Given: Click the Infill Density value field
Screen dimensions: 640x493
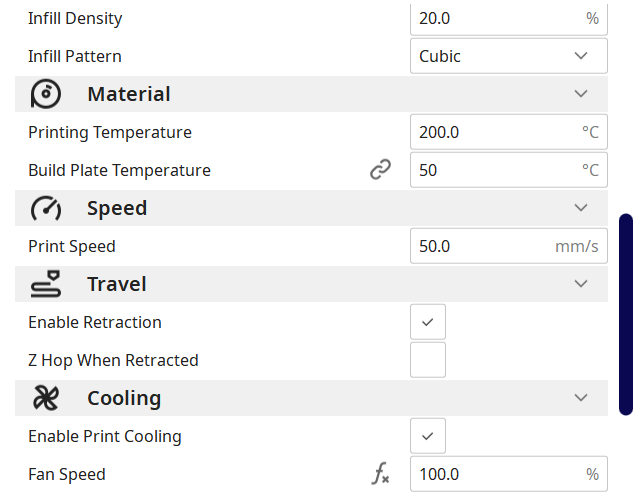Looking at the screenshot, I should pos(495,18).
